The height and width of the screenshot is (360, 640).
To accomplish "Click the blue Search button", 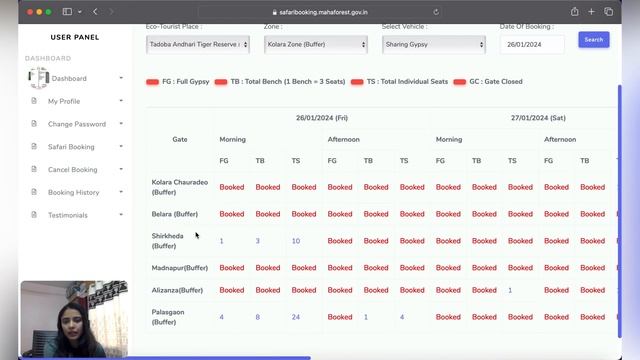I will [593, 40].
